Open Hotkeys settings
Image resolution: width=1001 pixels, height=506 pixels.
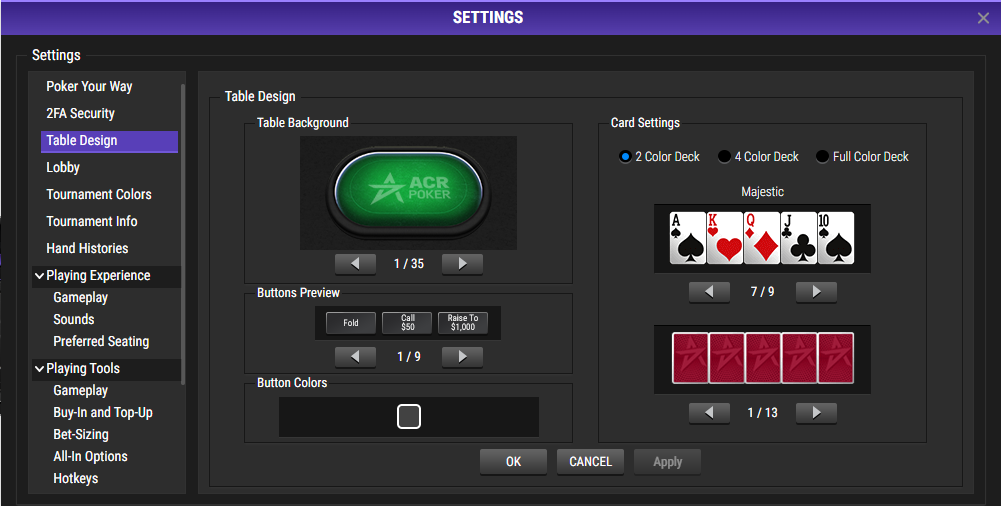pyautogui.click(x=76, y=479)
